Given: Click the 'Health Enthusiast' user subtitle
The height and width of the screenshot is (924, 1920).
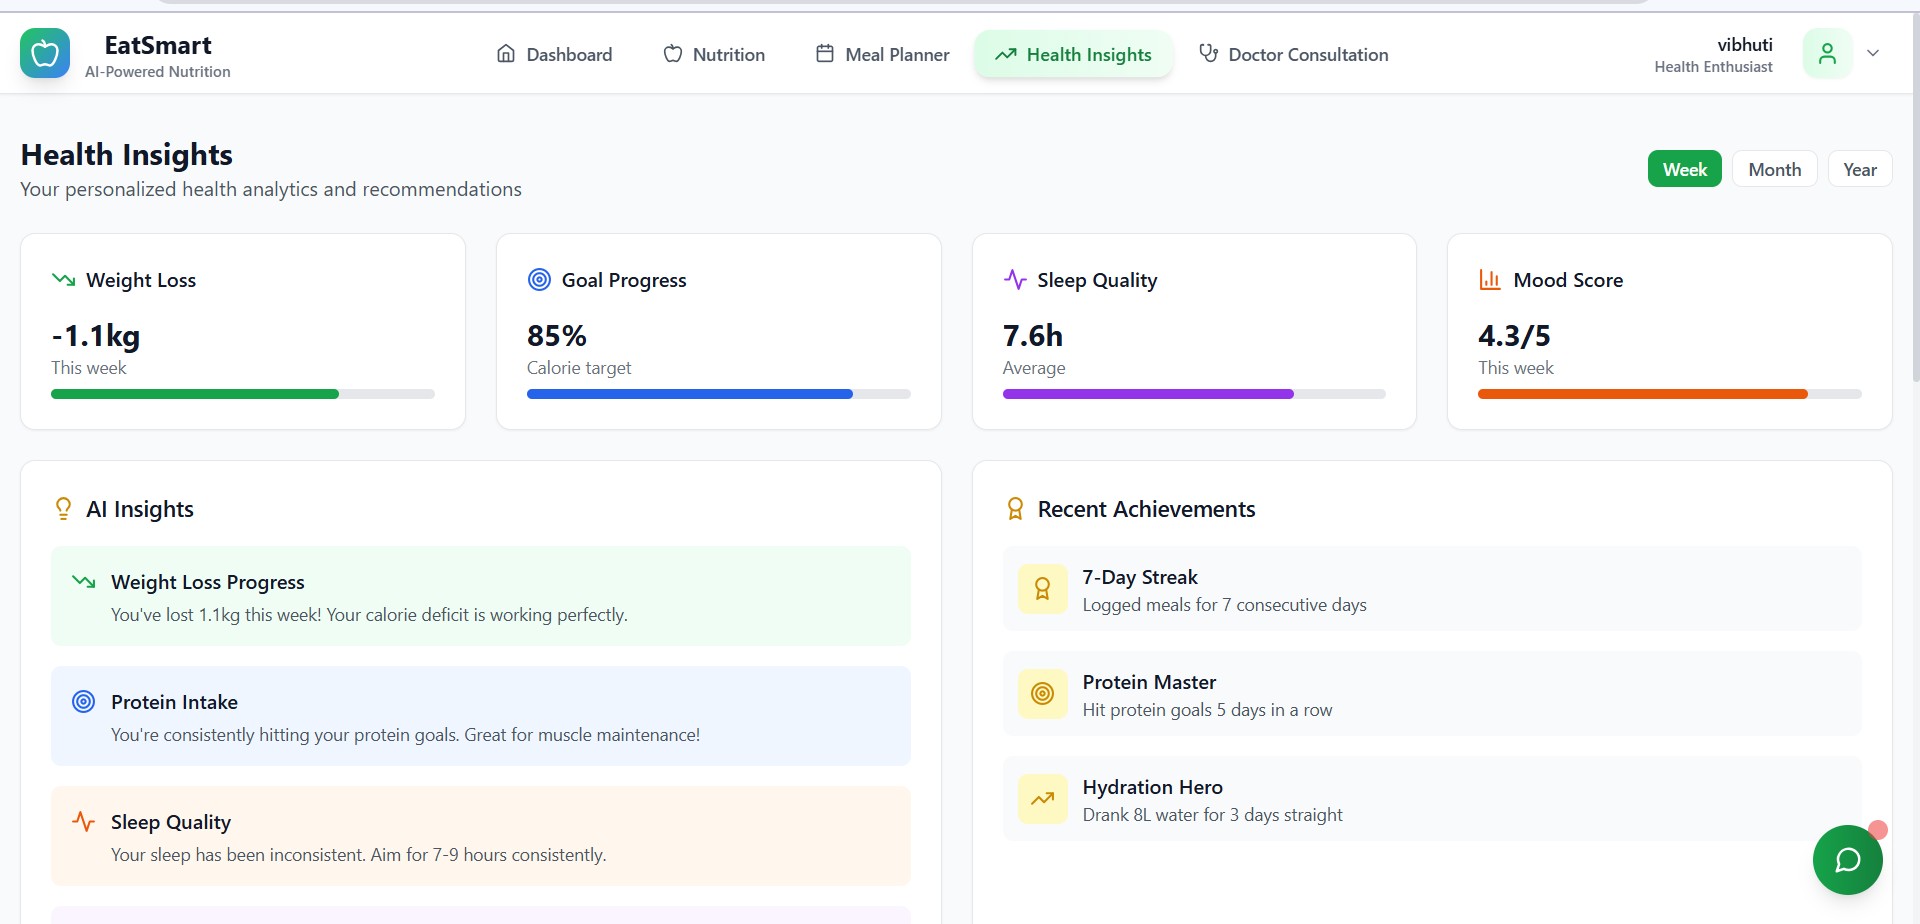Looking at the screenshot, I should (x=1714, y=67).
